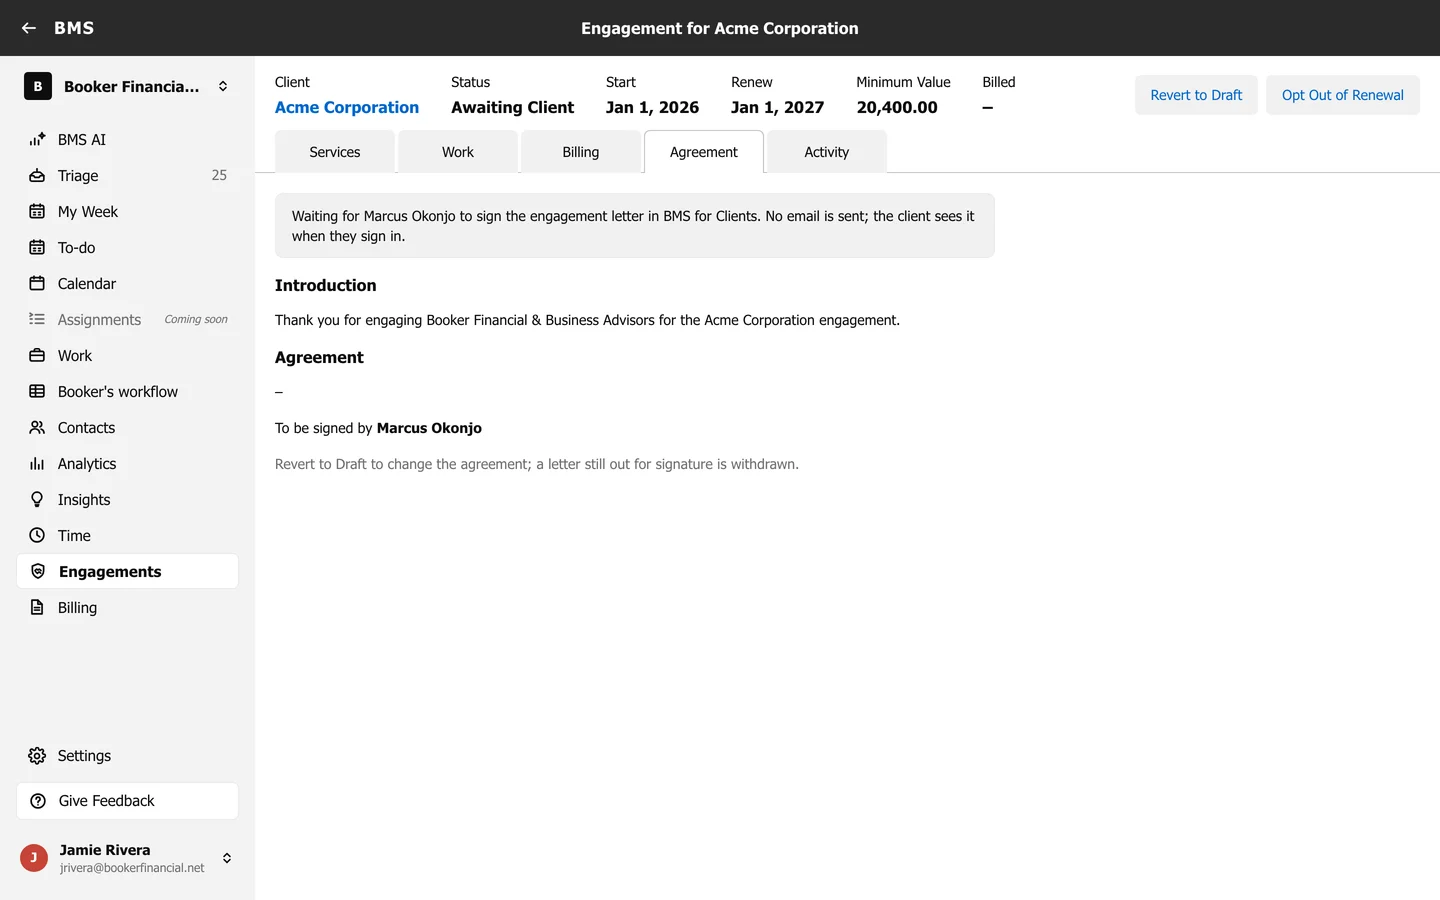Viewport: 1440px width, 900px height.
Task: Click the Jamie Rivera red avatar
Action: click(x=34, y=858)
